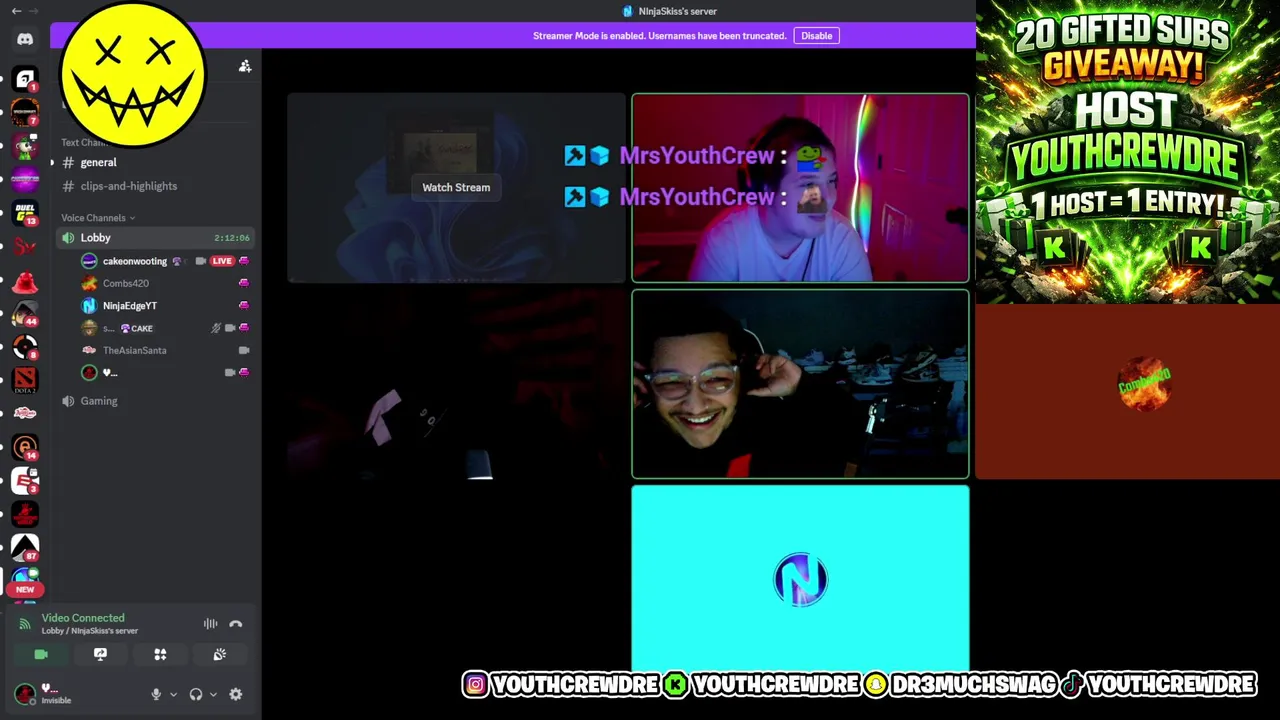Open the red slime server icon

25,281
